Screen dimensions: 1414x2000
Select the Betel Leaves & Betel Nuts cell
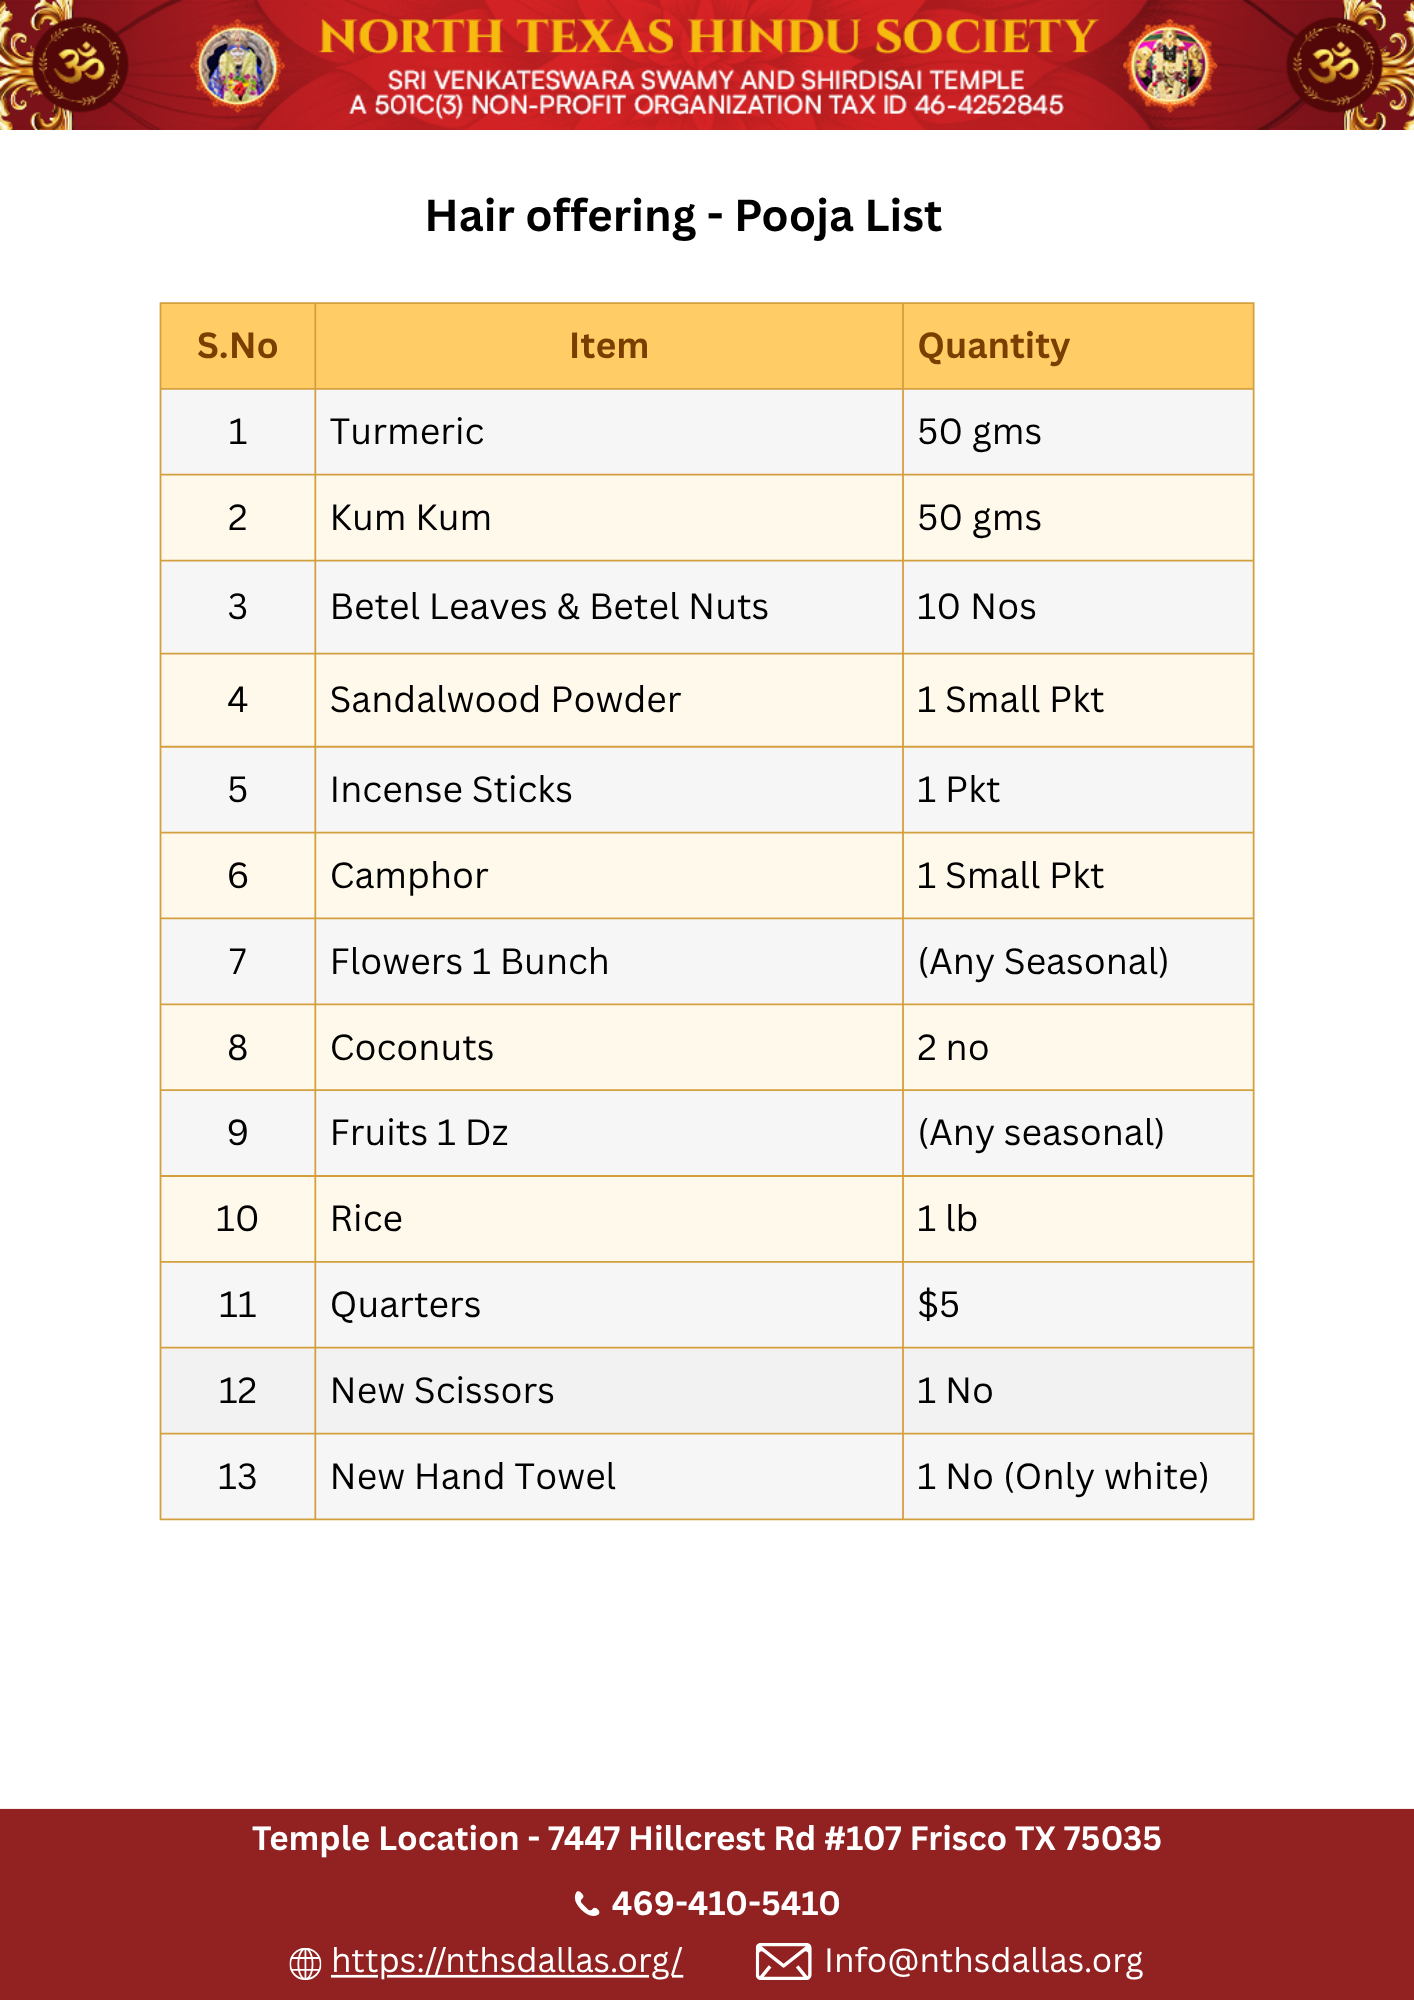pyautogui.click(x=549, y=607)
